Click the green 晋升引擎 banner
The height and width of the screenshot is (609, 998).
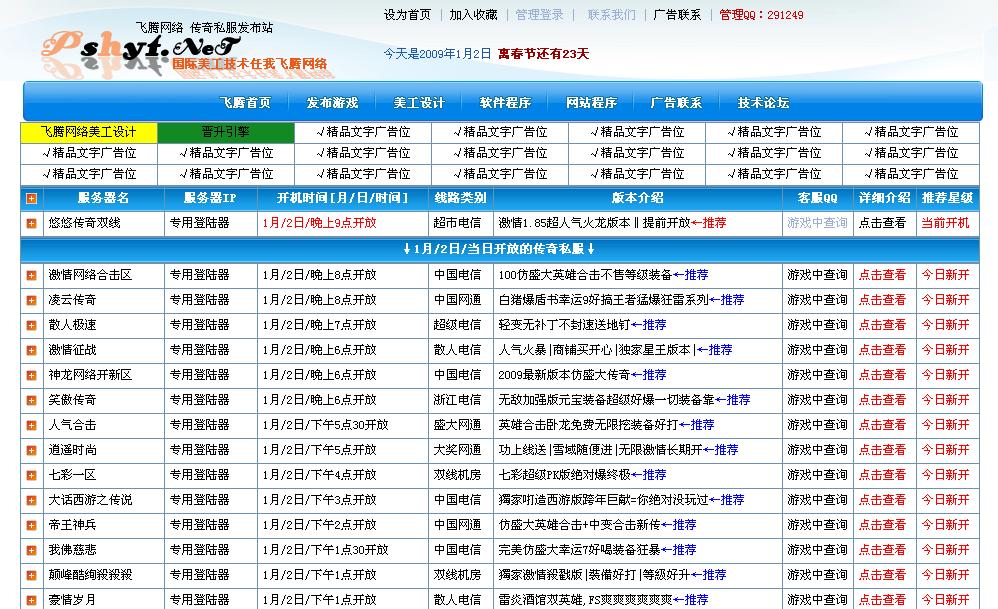pyautogui.click(x=224, y=131)
